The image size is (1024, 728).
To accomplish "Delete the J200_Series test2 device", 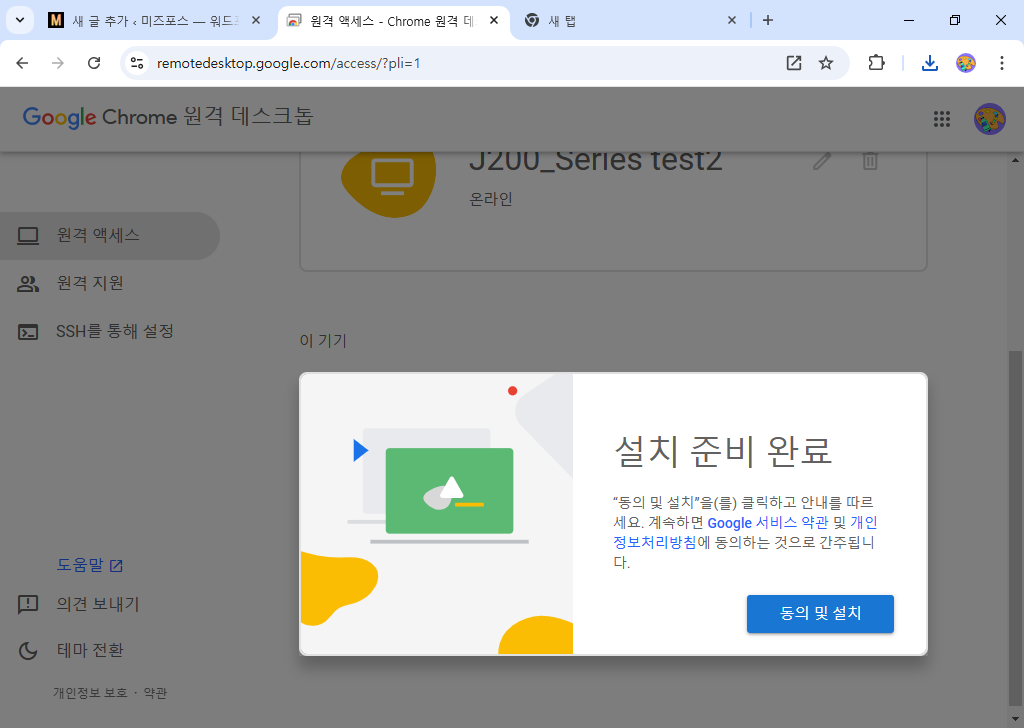I will (870, 161).
